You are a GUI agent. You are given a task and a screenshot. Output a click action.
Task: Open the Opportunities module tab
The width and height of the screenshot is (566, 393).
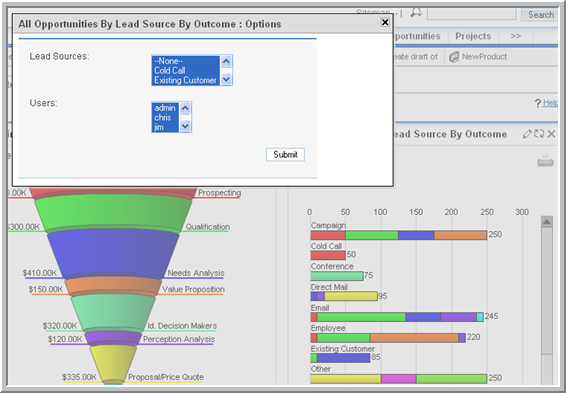pyautogui.click(x=417, y=36)
